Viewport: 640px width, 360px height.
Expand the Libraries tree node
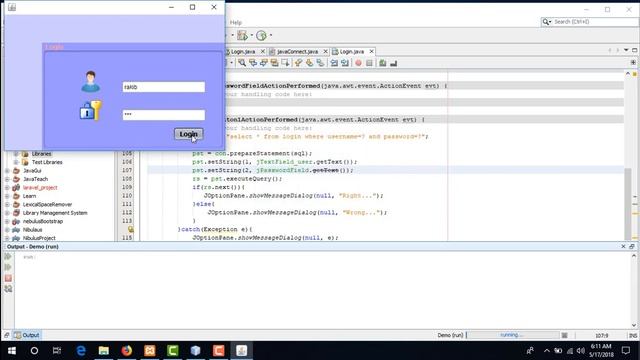(16, 154)
